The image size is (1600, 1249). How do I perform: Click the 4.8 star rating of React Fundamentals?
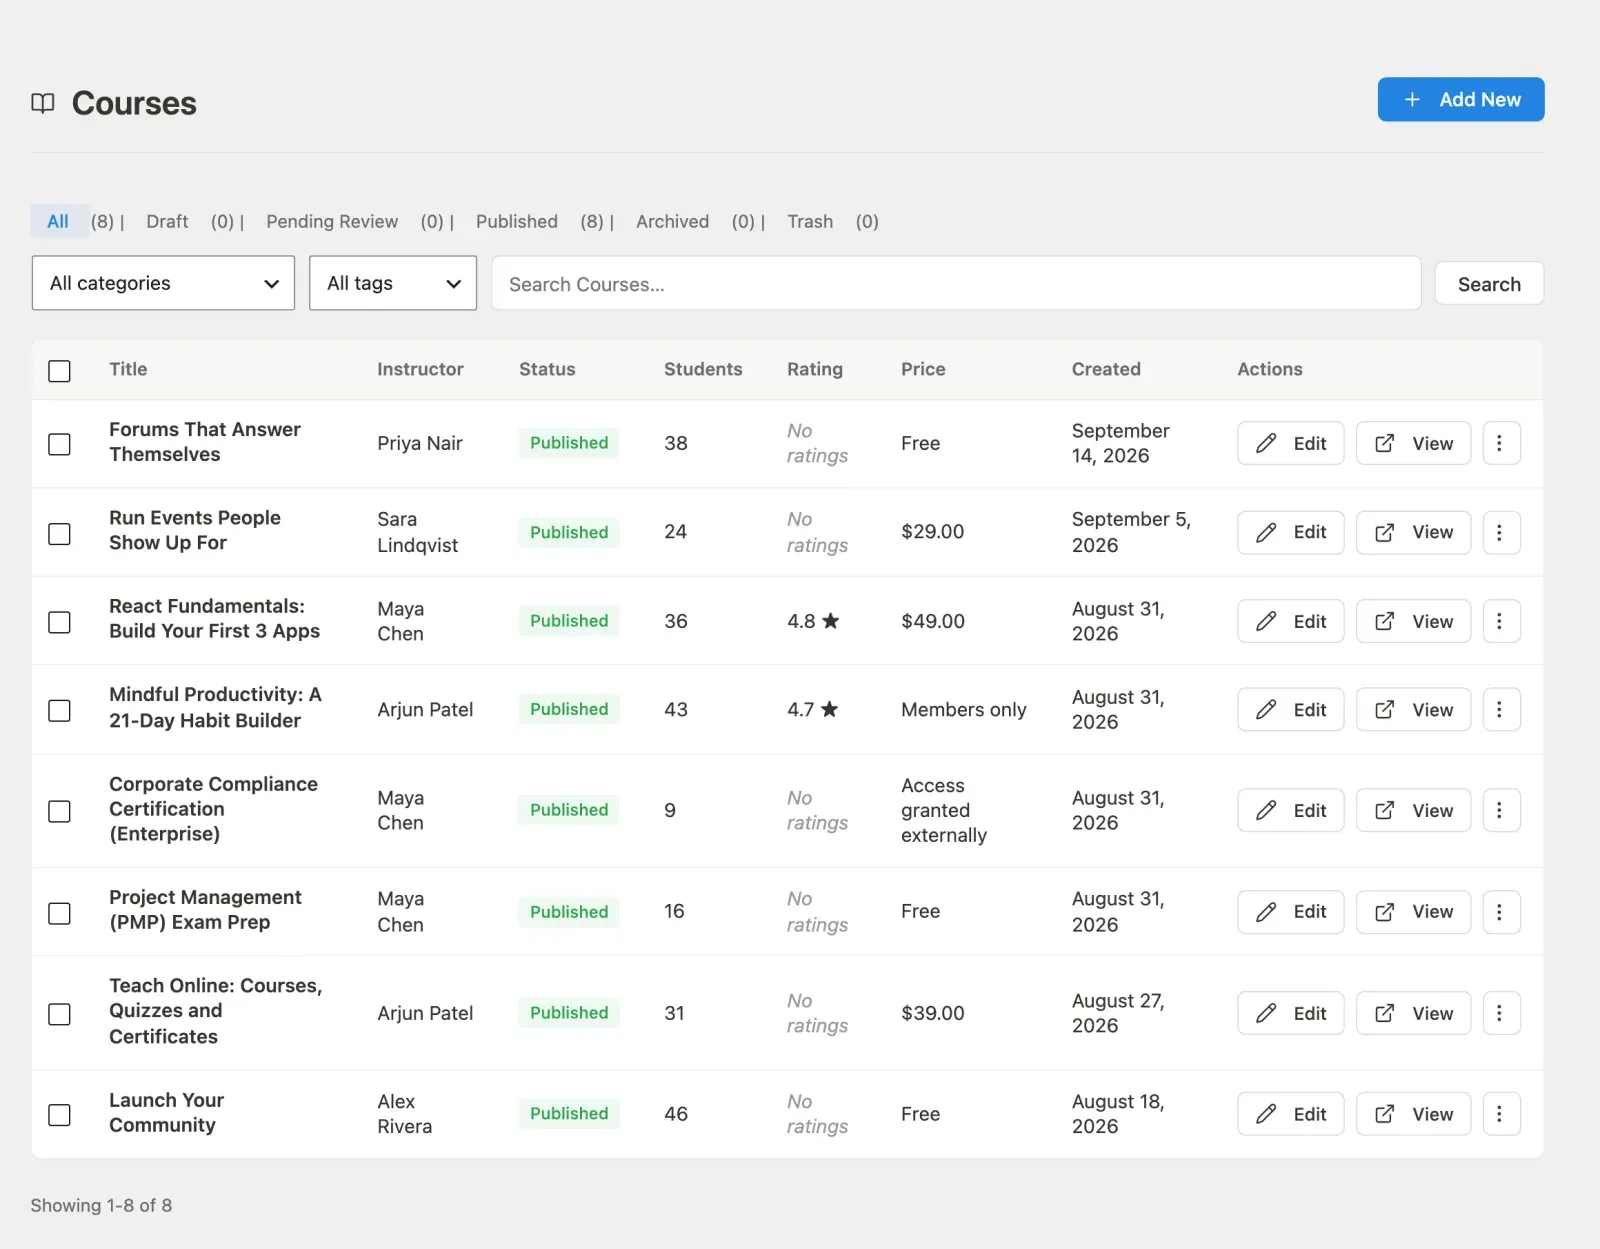tap(813, 621)
